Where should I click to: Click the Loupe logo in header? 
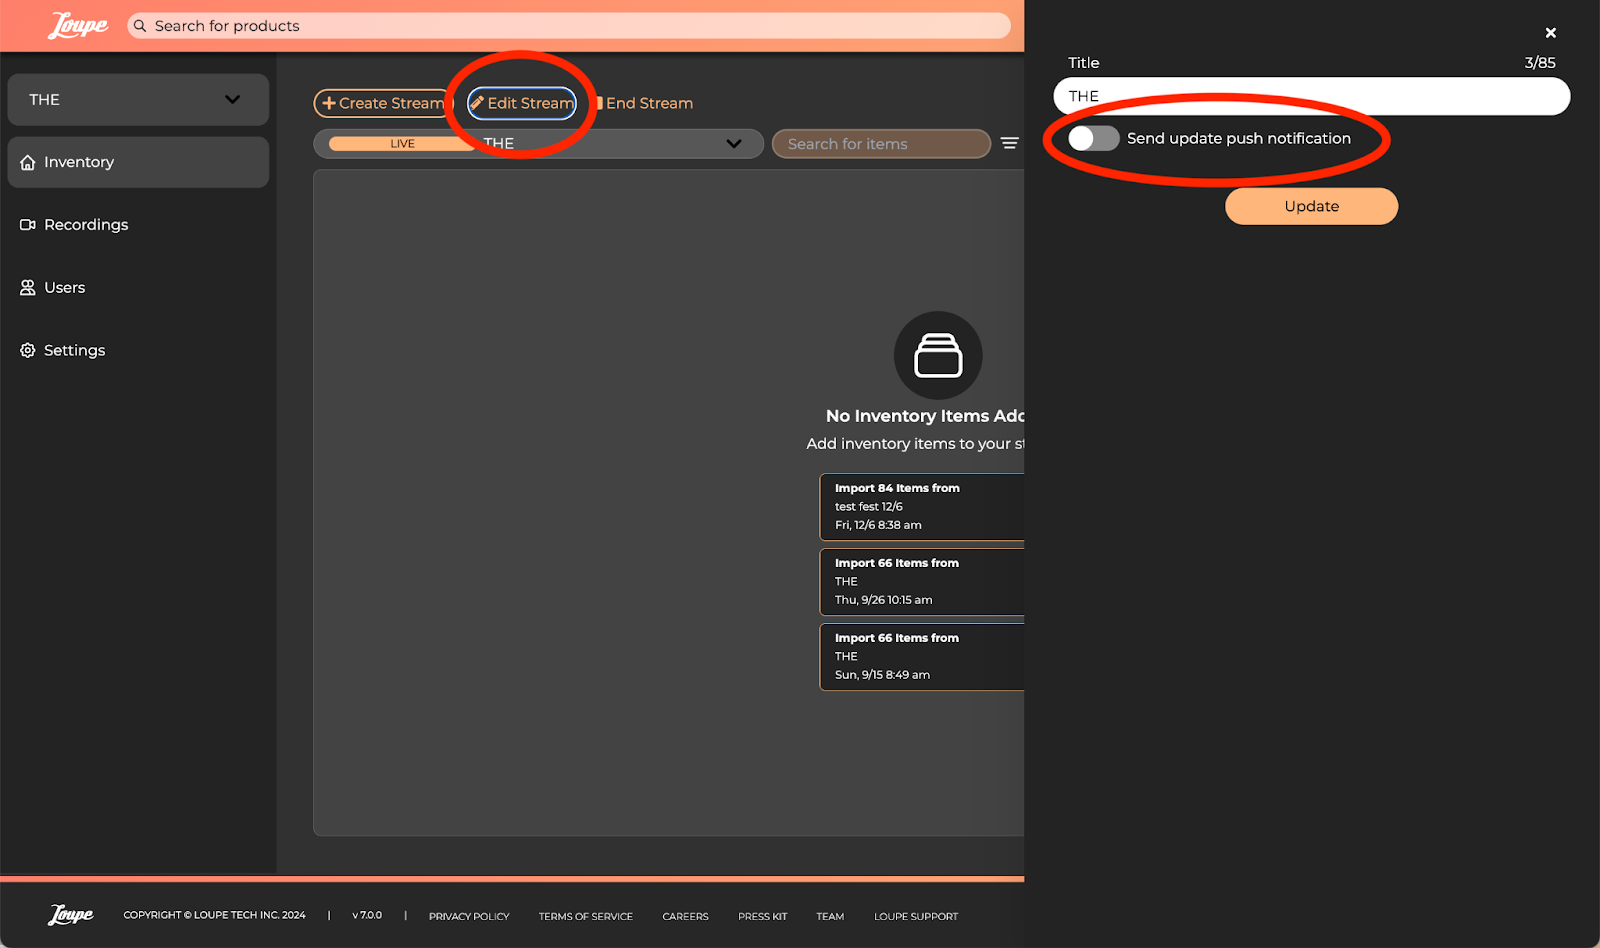click(x=78, y=26)
